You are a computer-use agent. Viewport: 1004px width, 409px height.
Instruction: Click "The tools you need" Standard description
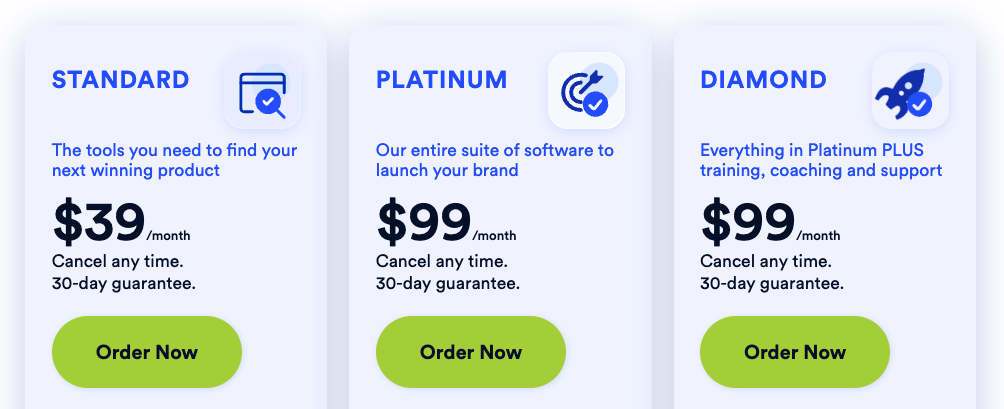tap(174, 160)
